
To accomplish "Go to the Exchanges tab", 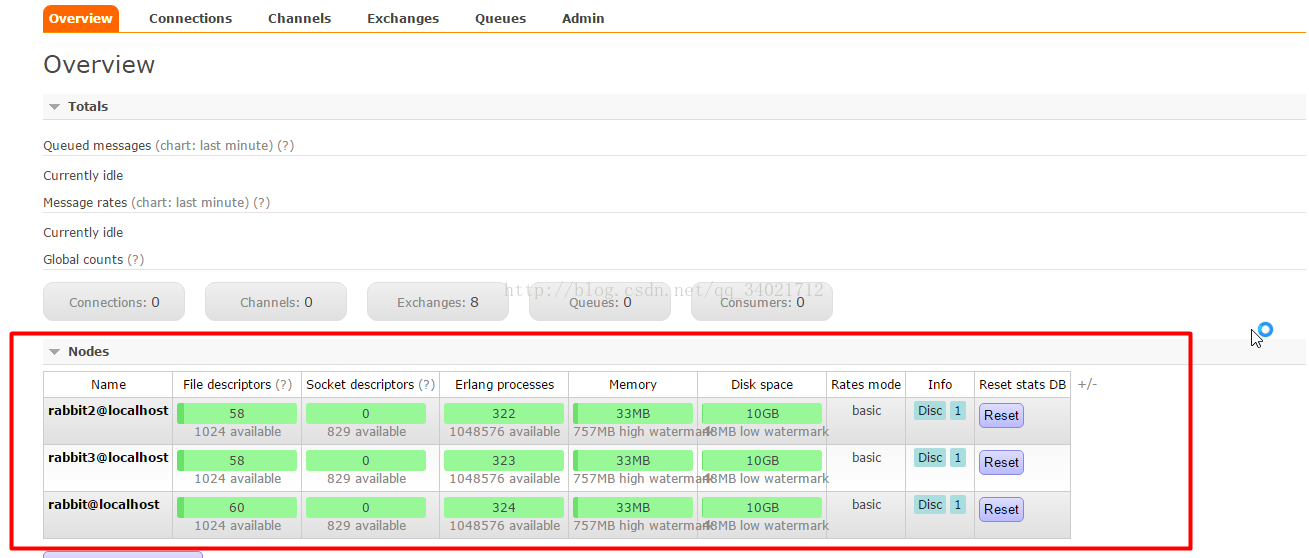I will point(402,18).
